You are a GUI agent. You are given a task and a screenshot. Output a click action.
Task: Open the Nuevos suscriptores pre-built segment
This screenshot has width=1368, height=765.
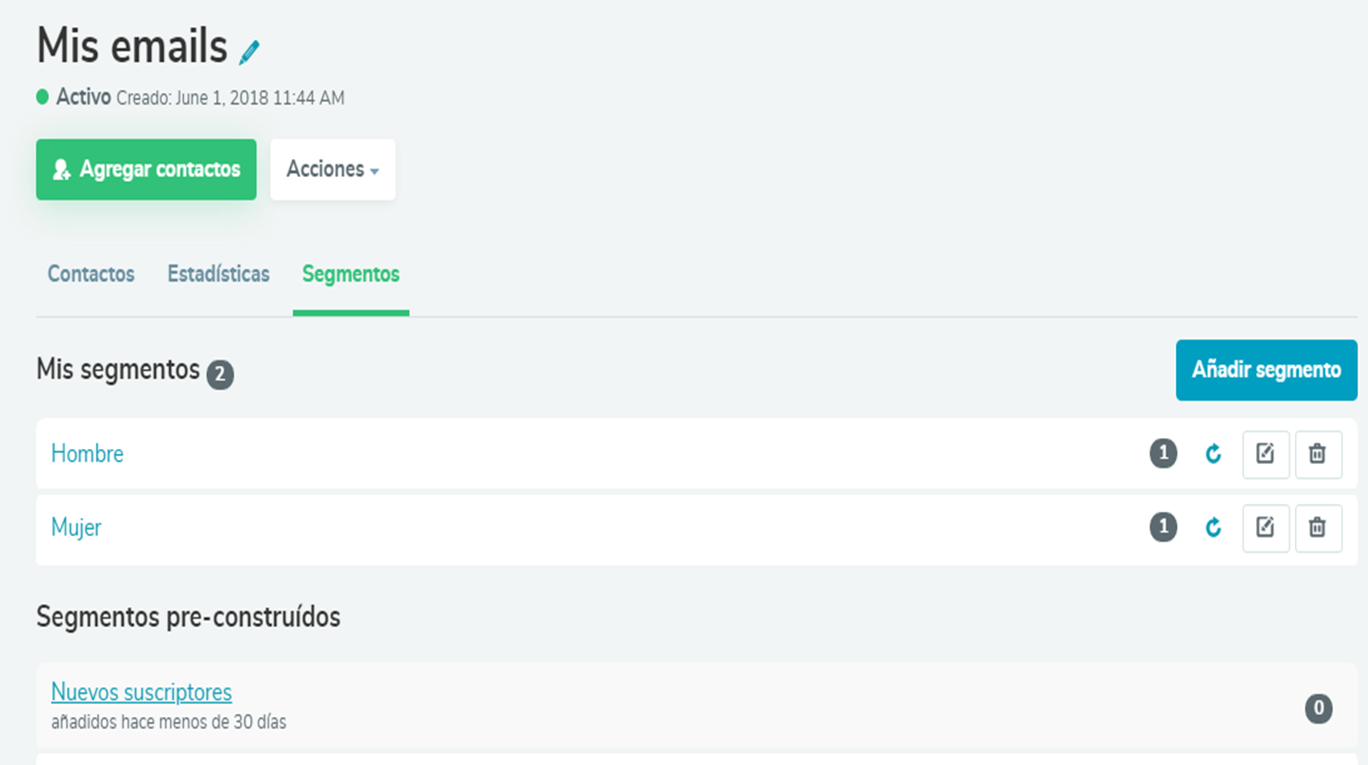click(141, 692)
